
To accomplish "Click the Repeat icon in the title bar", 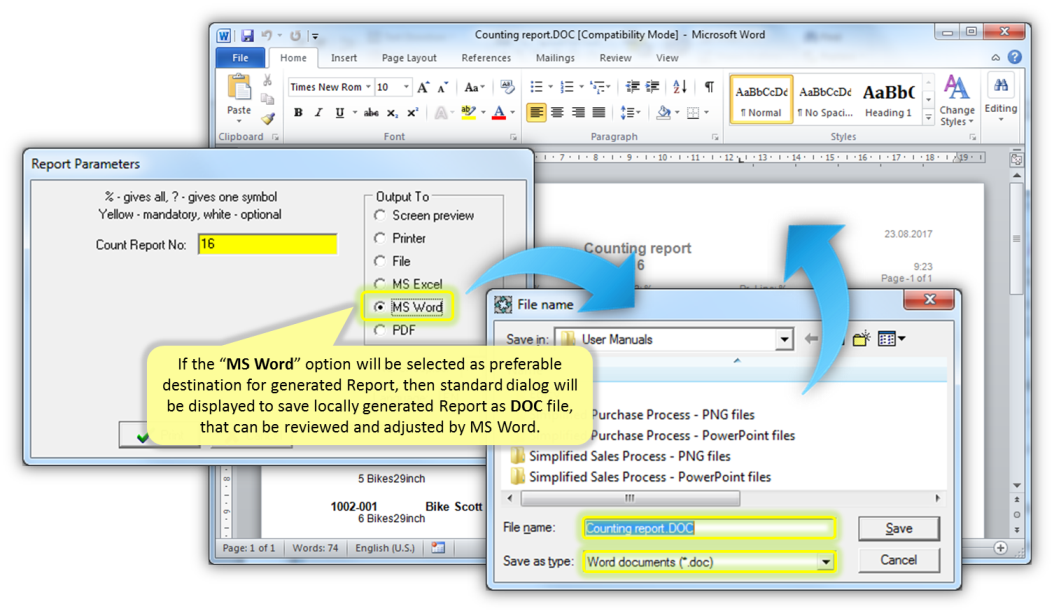I will 296,36.
